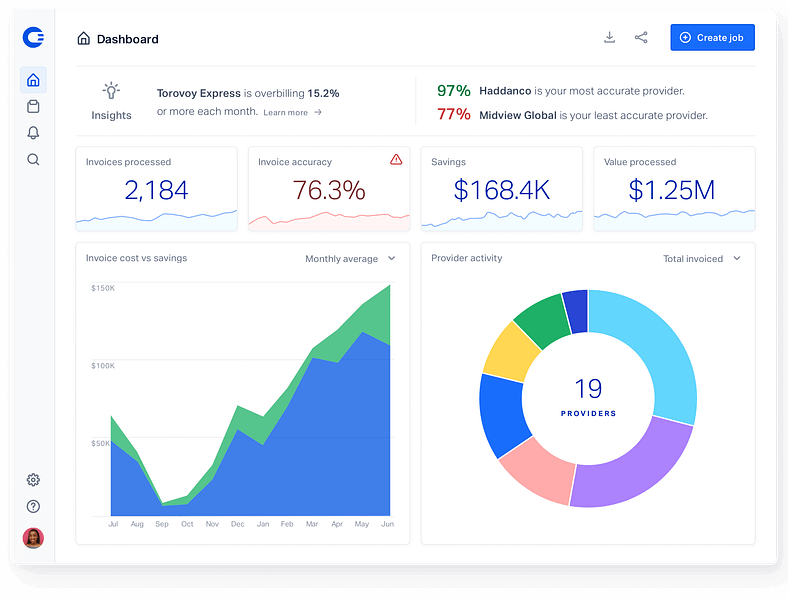
Task: Expand the Monthly average dropdown
Action: click(x=350, y=259)
